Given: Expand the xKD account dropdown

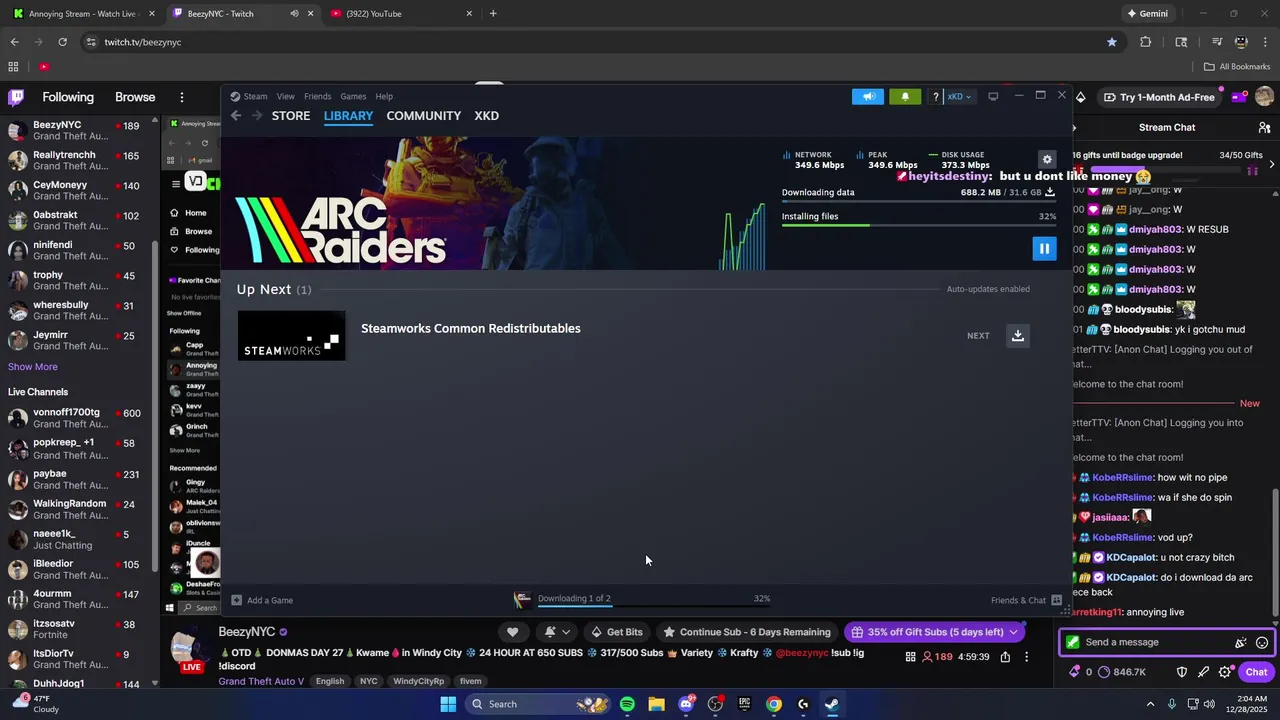Looking at the screenshot, I should point(959,96).
